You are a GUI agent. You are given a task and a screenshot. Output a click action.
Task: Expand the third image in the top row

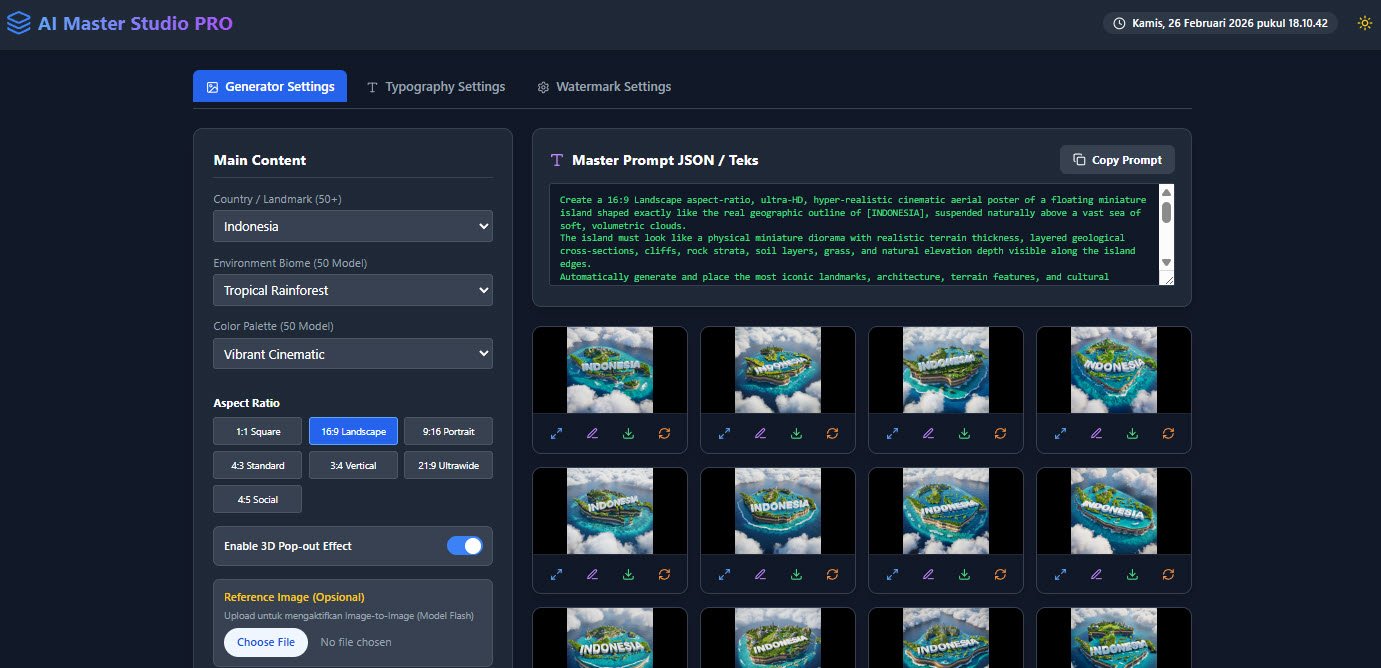point(893,433)
